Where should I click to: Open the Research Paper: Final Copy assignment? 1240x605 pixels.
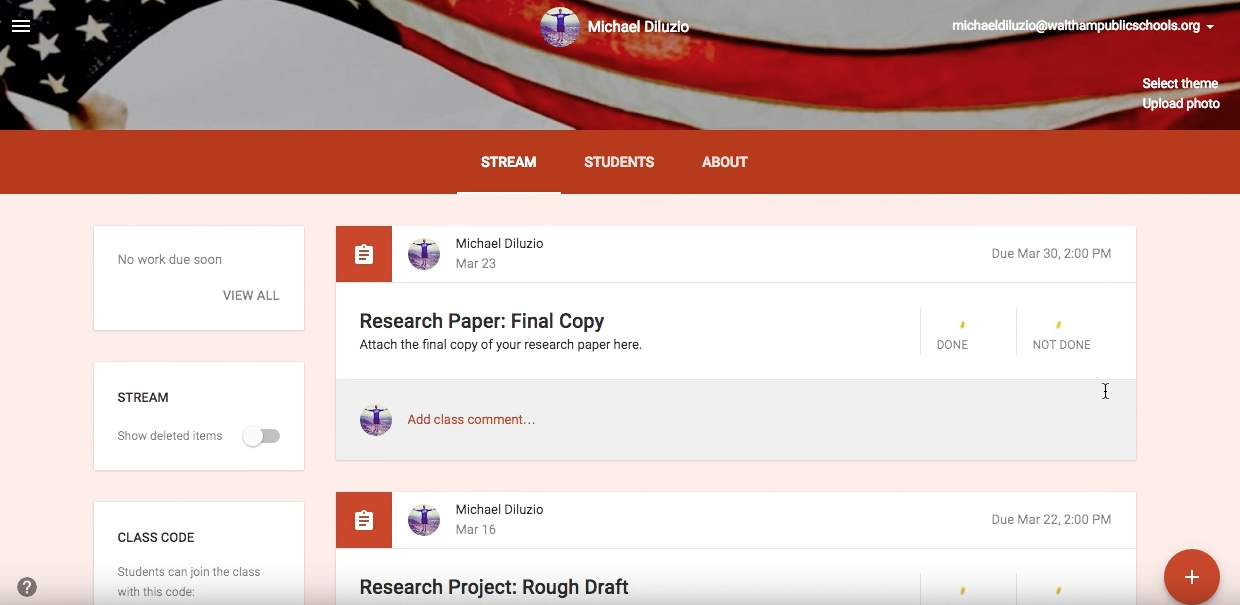point(481,321)
